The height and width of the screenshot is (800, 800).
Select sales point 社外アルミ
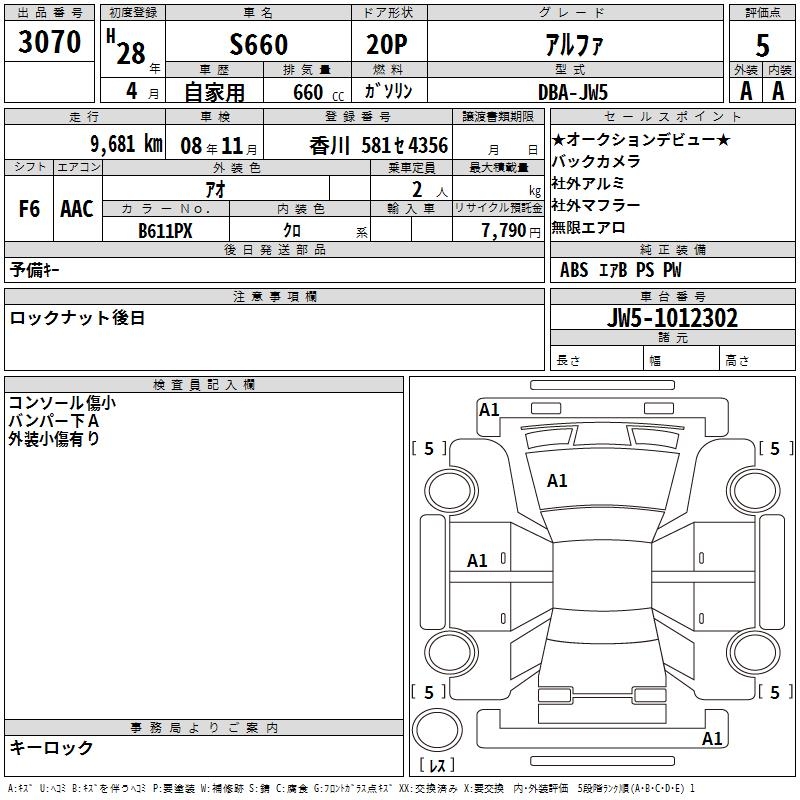pos(588,183)
